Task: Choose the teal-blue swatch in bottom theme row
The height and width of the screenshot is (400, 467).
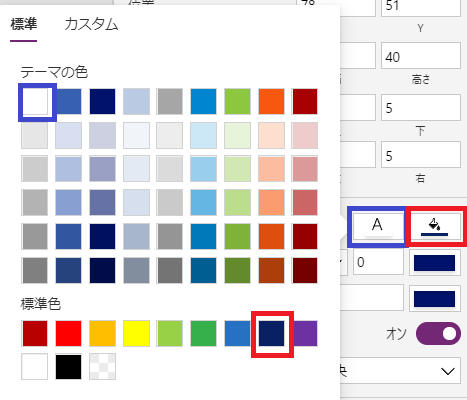Action: click(x=204, y=270)
